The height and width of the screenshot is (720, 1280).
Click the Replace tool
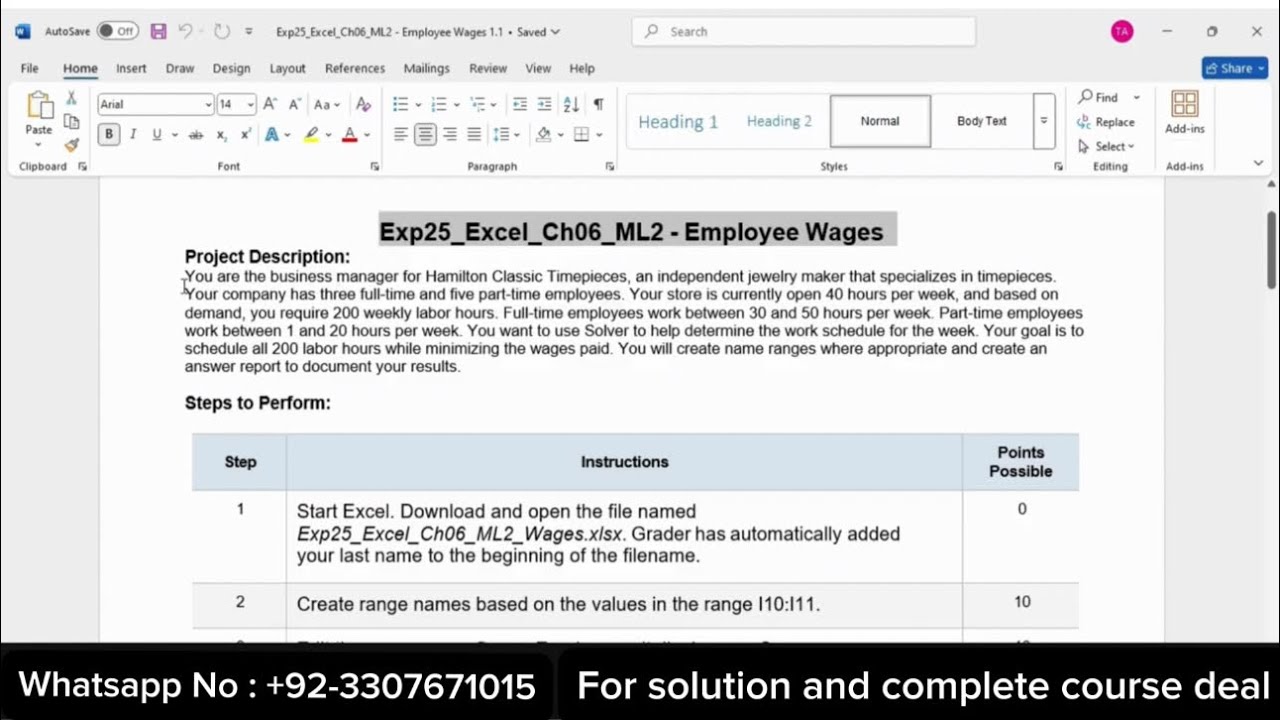click(x=1106, y=122)
